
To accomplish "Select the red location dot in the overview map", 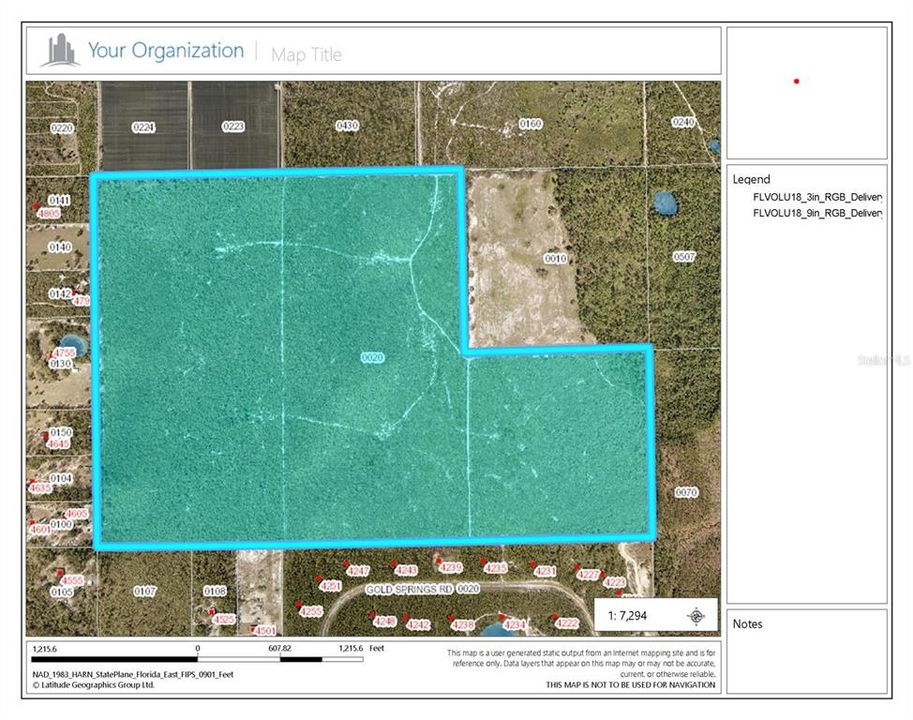I will coord(797,81).
